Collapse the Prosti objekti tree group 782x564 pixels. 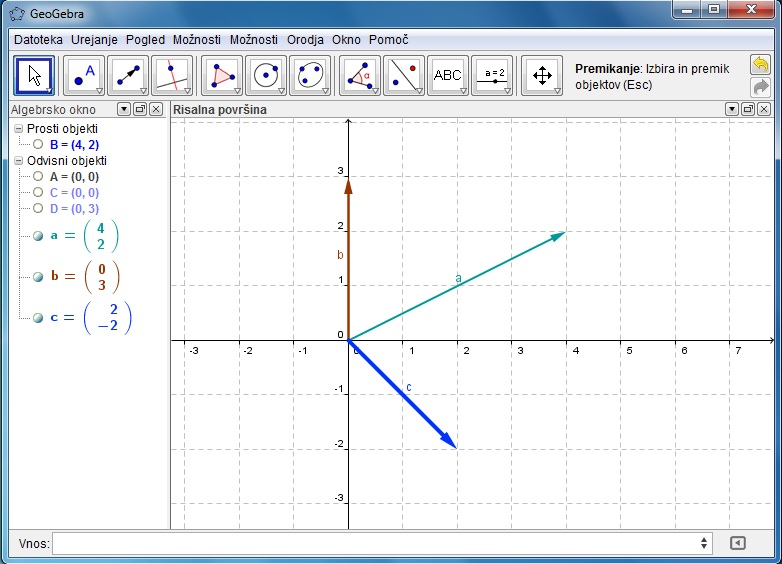19,129
